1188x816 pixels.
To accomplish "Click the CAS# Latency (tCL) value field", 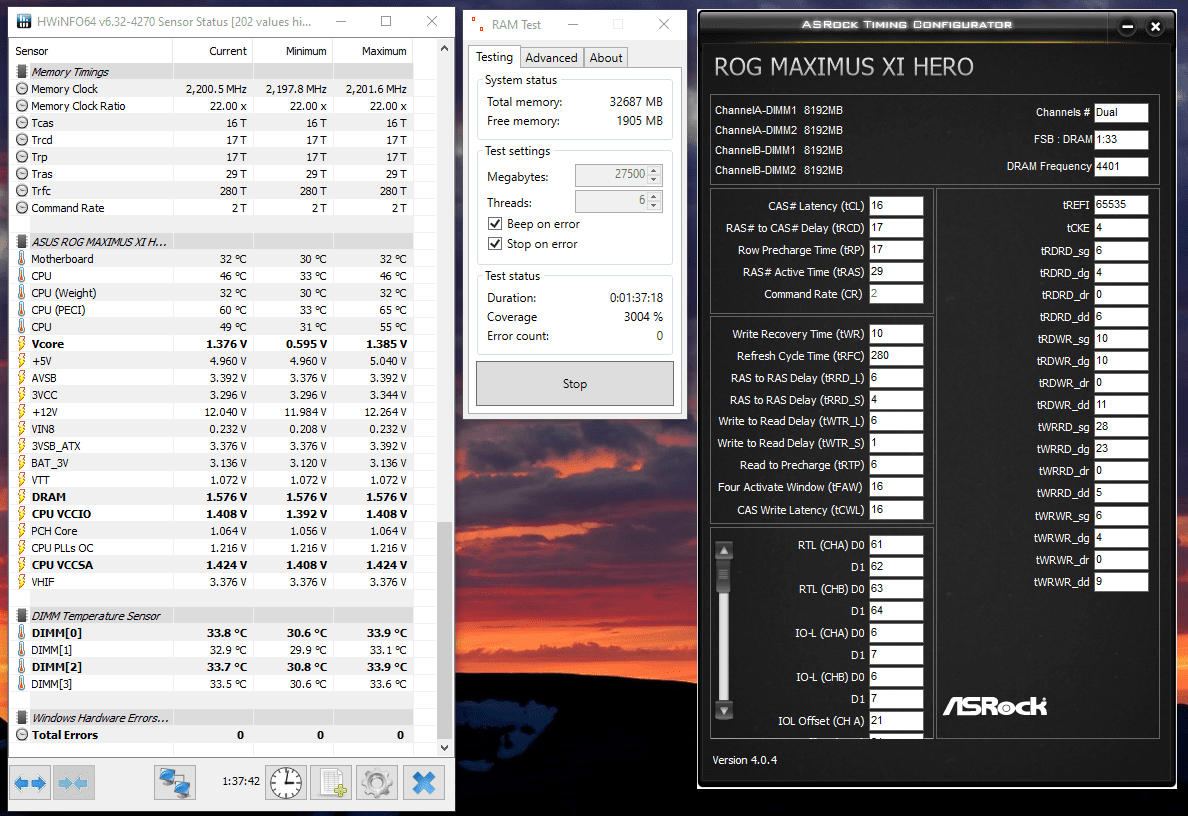I will (896, 205).
